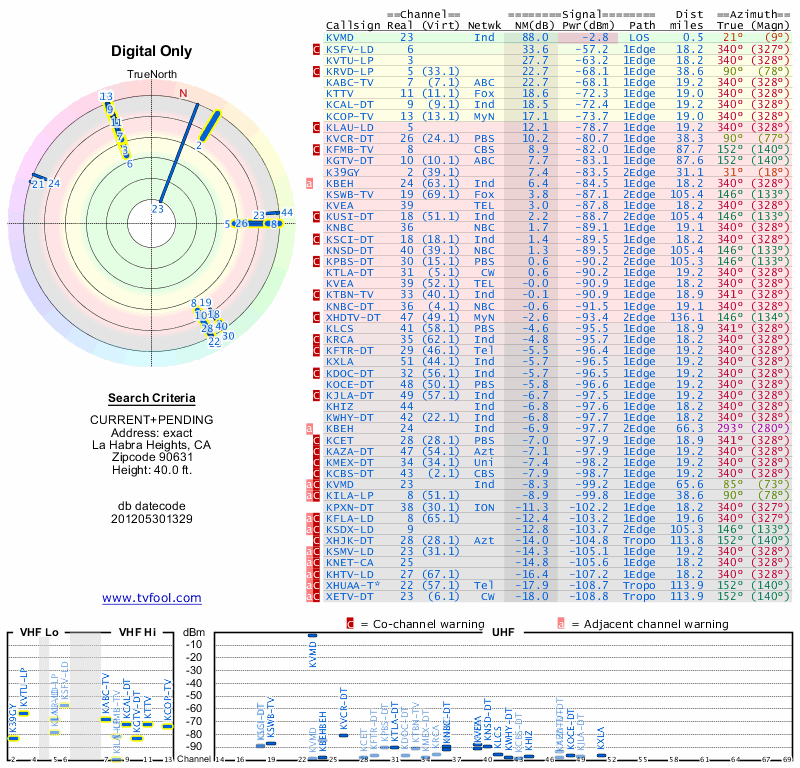800x768 pixels.
Task: Select the KPXN-DT callsign in the table
Action: [349, 507]
